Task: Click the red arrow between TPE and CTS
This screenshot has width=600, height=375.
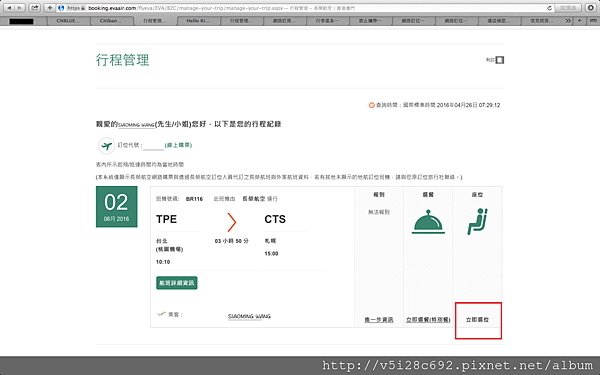Action: tap(232, 222)
